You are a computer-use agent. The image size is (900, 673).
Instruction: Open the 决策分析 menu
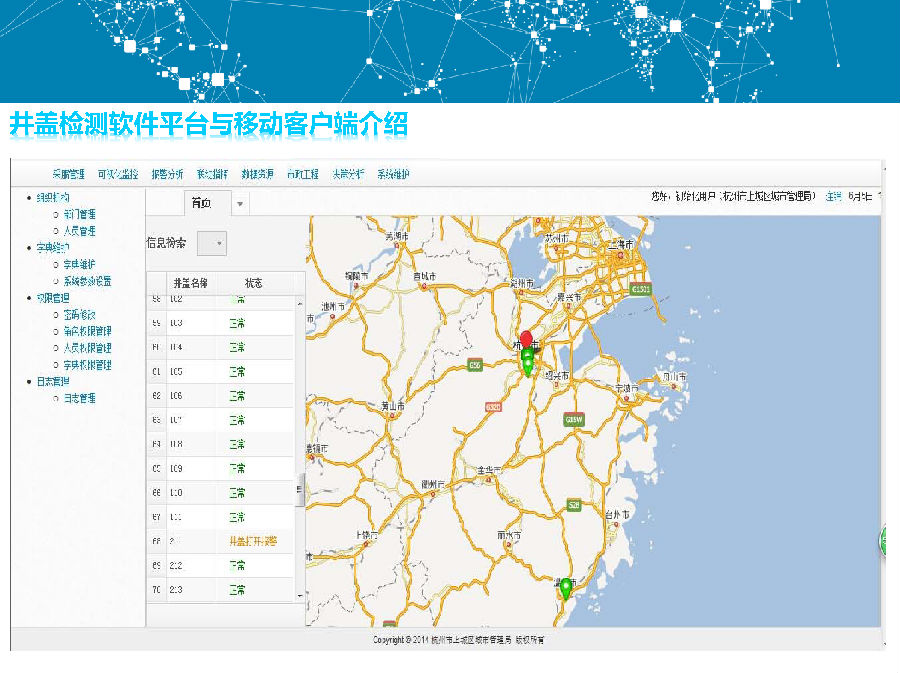[x=348, y=174]
